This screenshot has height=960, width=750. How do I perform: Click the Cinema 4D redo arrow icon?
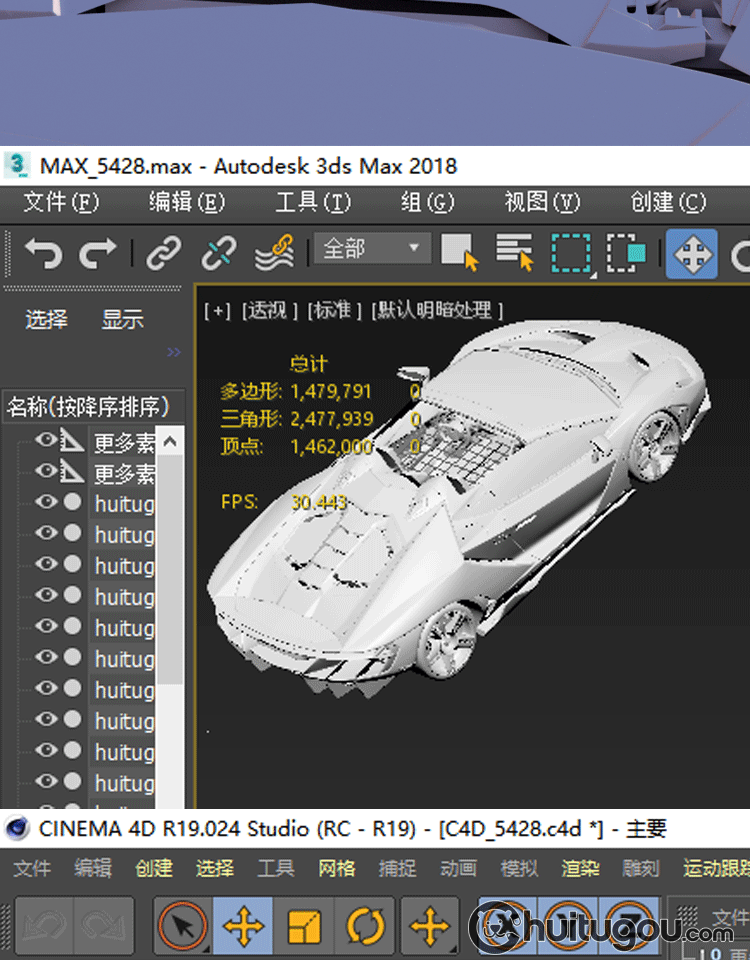[x=103, y=927]
